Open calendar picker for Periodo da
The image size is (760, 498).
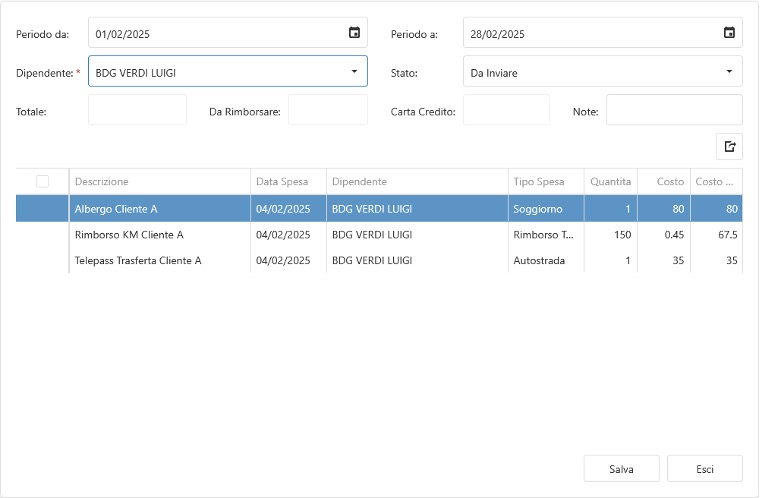click(x=354, y=33)
